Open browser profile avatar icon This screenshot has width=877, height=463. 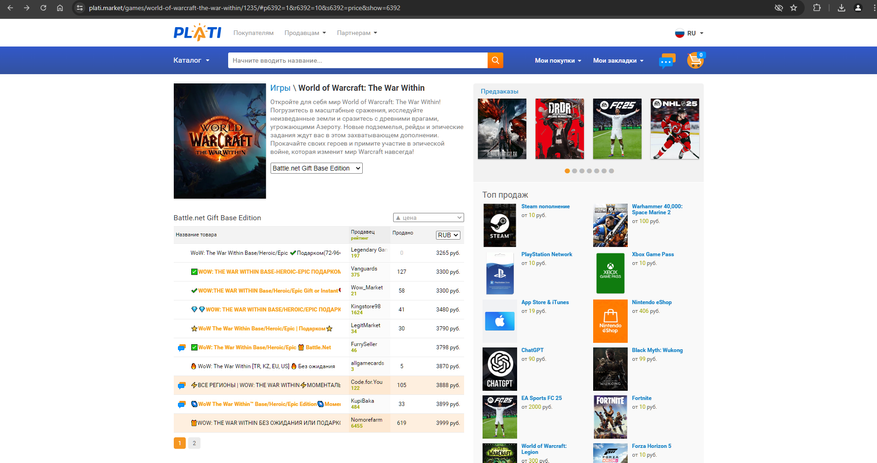858,8
